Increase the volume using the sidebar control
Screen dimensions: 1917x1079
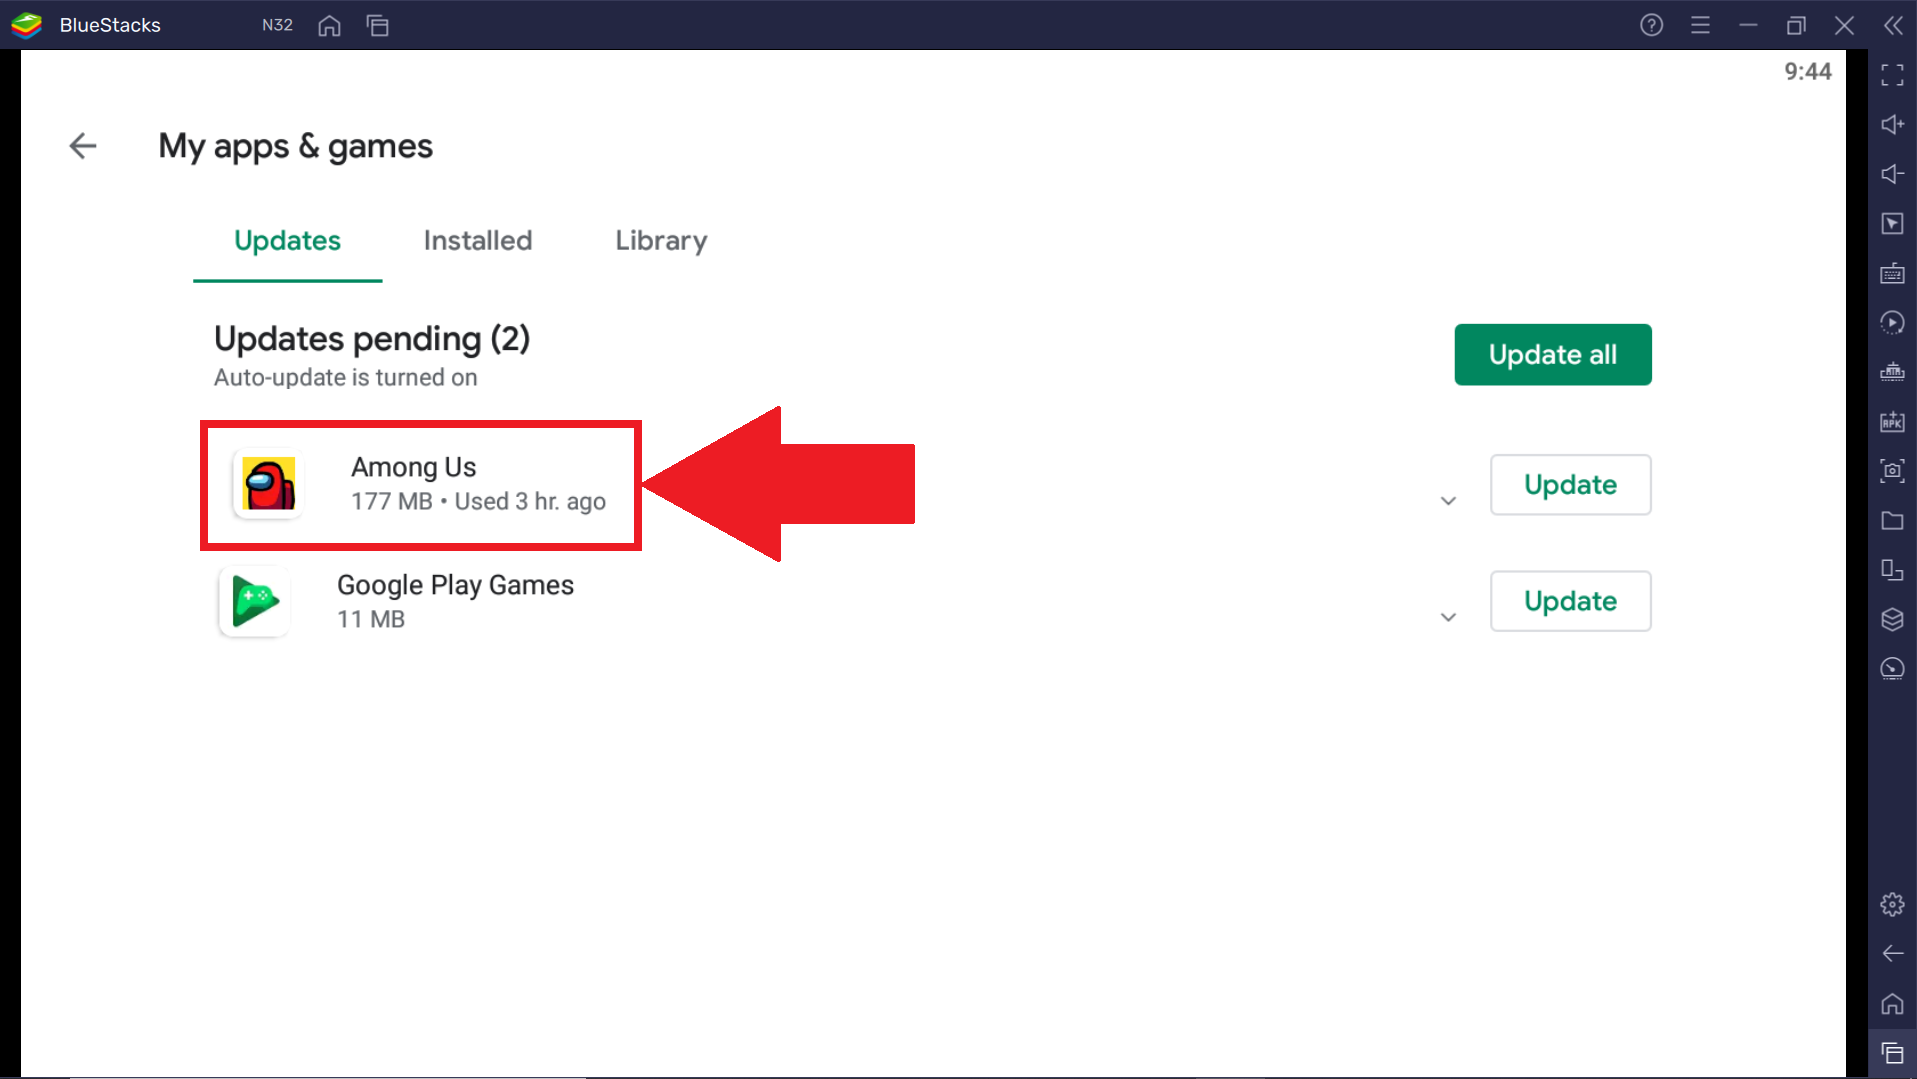(x=1892, y=124)
